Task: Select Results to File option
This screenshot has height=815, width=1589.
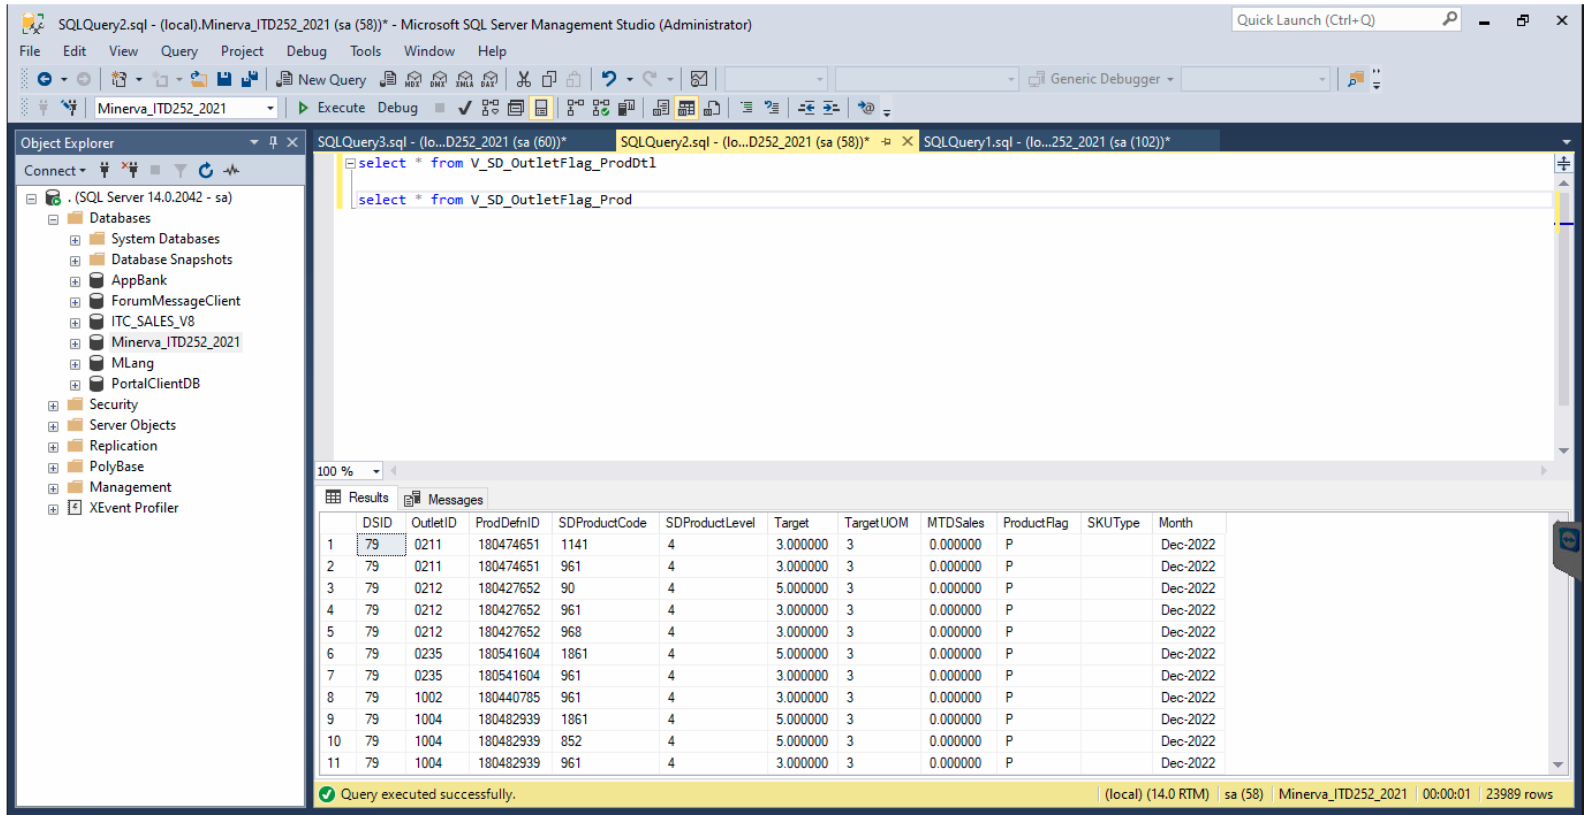Action: (712, 107)
